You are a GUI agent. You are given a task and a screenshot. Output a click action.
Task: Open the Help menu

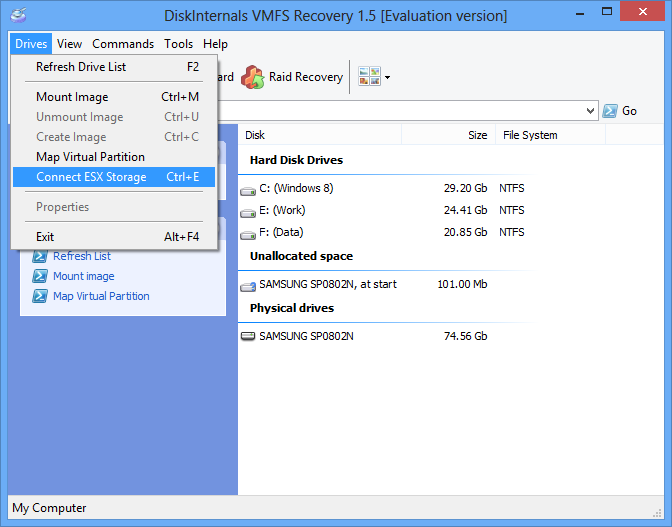[x=215, y=44]
